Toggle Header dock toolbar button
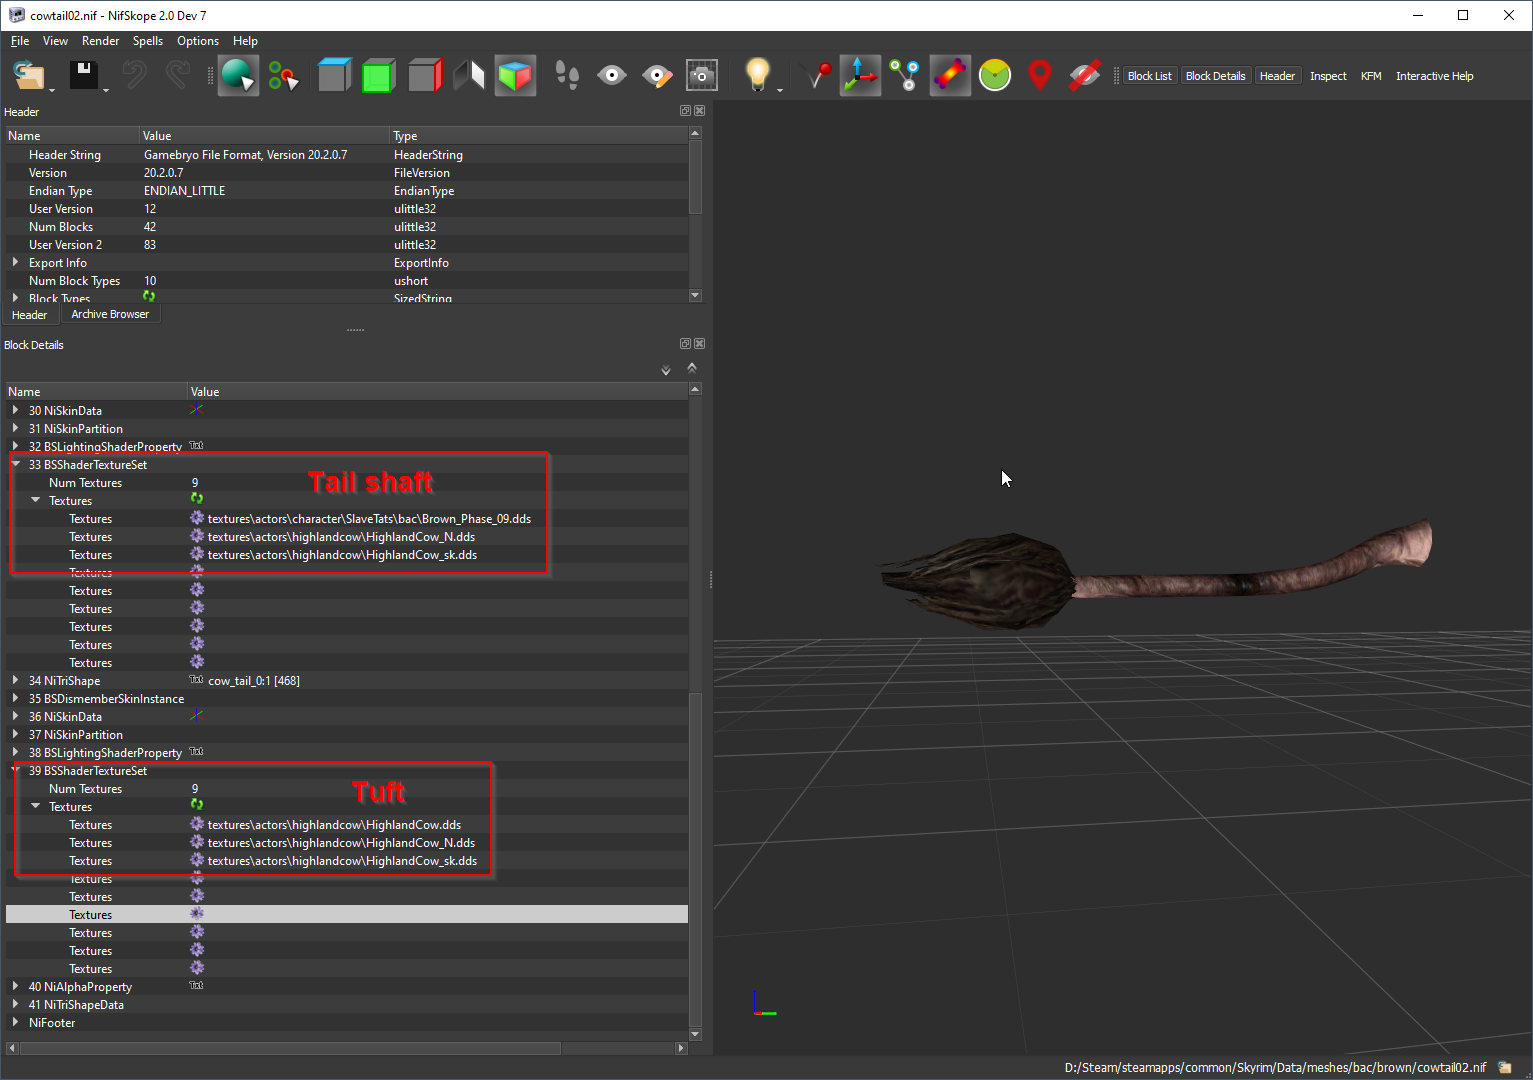The height and width of the screenshot is (1080, 1533). (1277, 76)
